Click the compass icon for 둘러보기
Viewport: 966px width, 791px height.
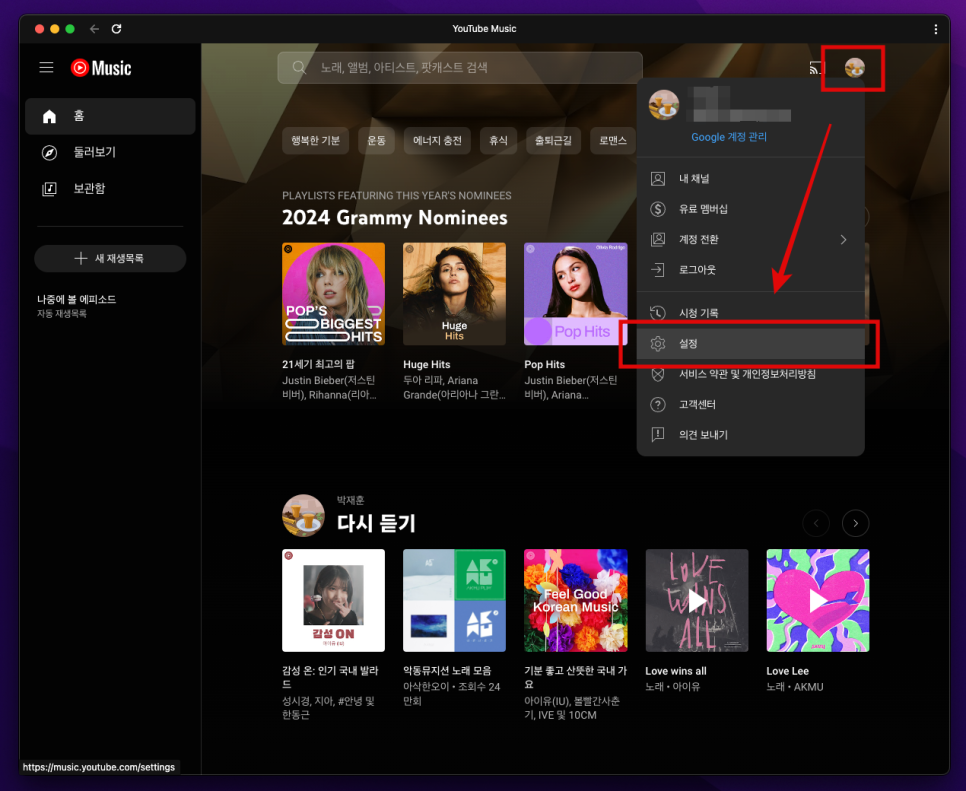point(49,152)
